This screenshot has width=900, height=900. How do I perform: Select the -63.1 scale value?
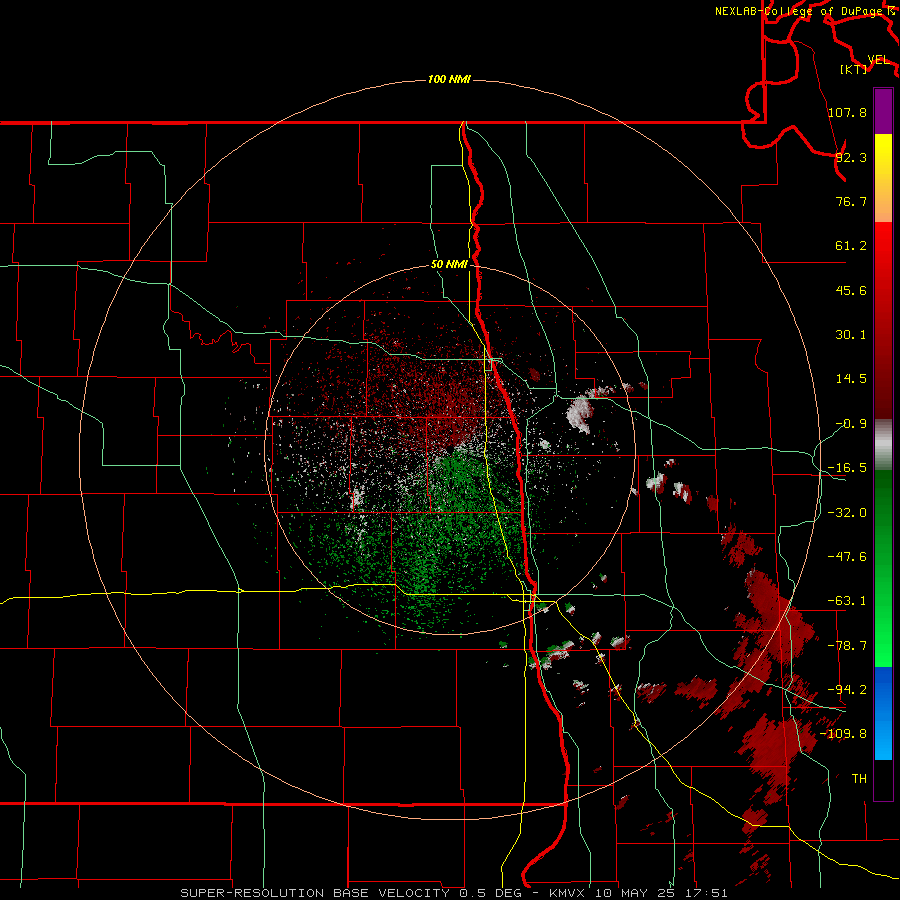coord(847,601)
